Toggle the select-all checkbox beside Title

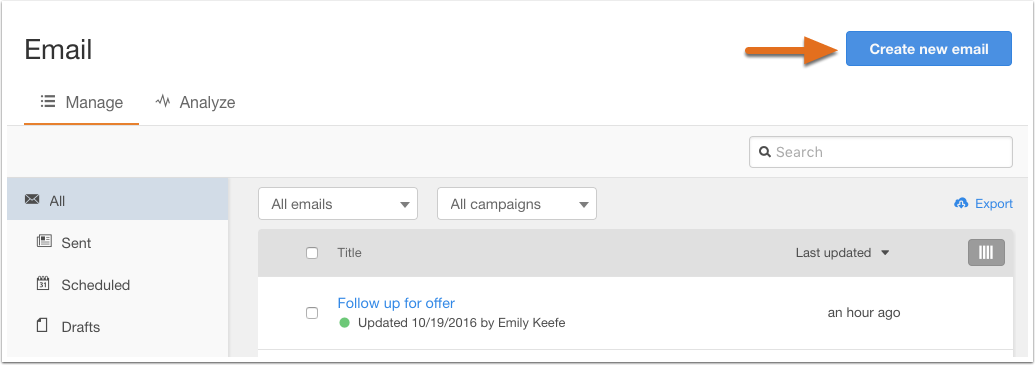[312, 253]
